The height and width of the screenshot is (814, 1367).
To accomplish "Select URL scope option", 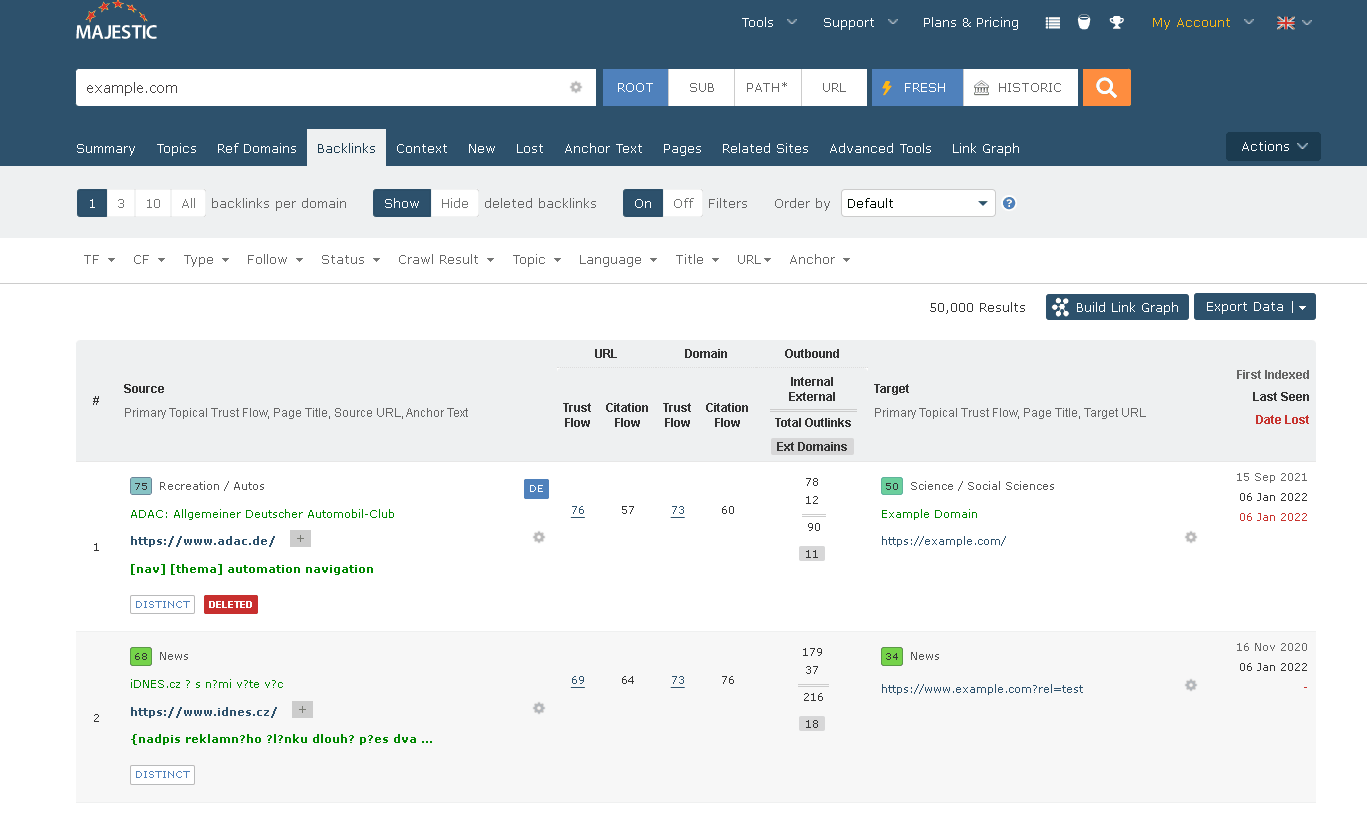I will click(834, 87).
